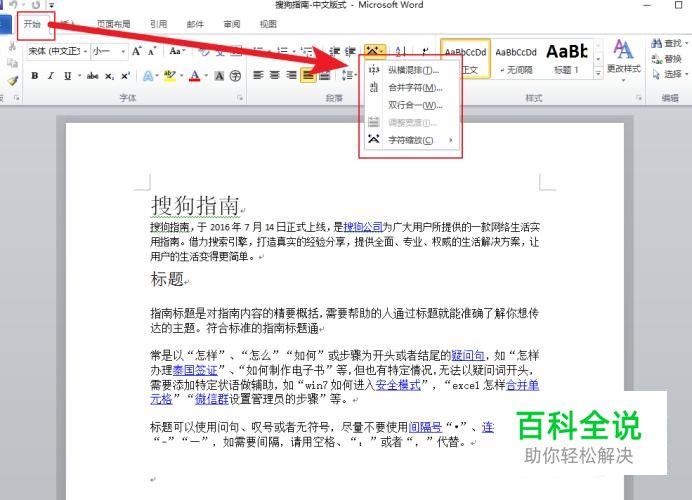692x500 pixels.
Task: Switch to the 引用 tab
Action: (x=158, y=24)
